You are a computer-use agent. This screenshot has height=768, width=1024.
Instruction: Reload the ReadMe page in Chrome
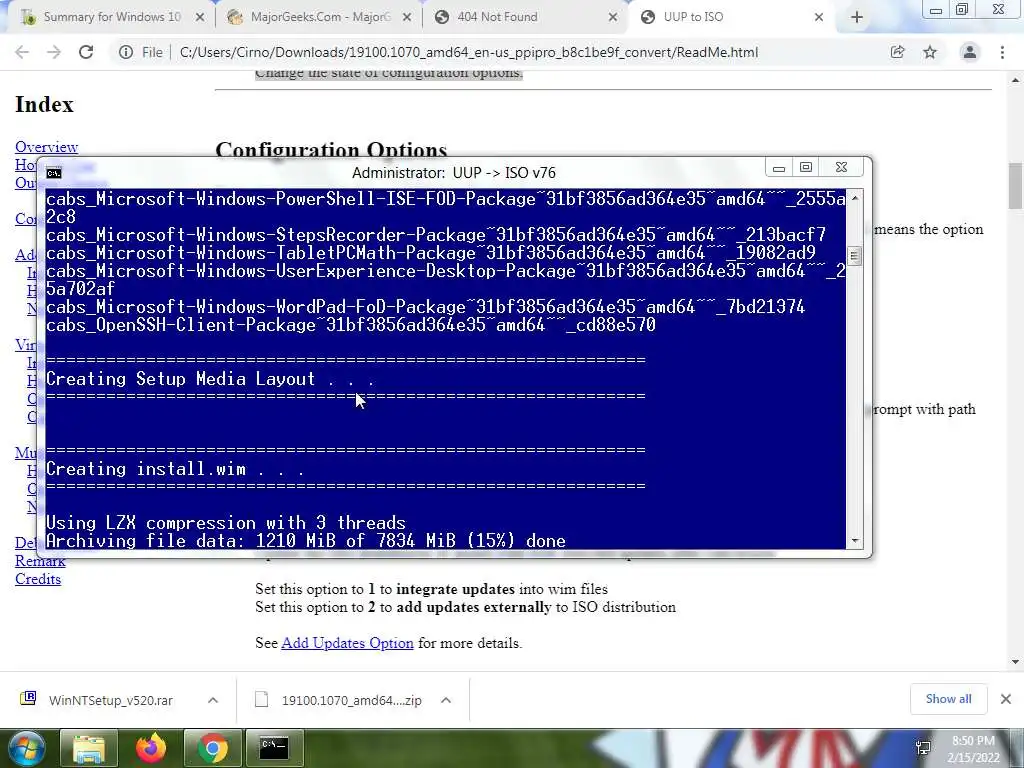86,52
